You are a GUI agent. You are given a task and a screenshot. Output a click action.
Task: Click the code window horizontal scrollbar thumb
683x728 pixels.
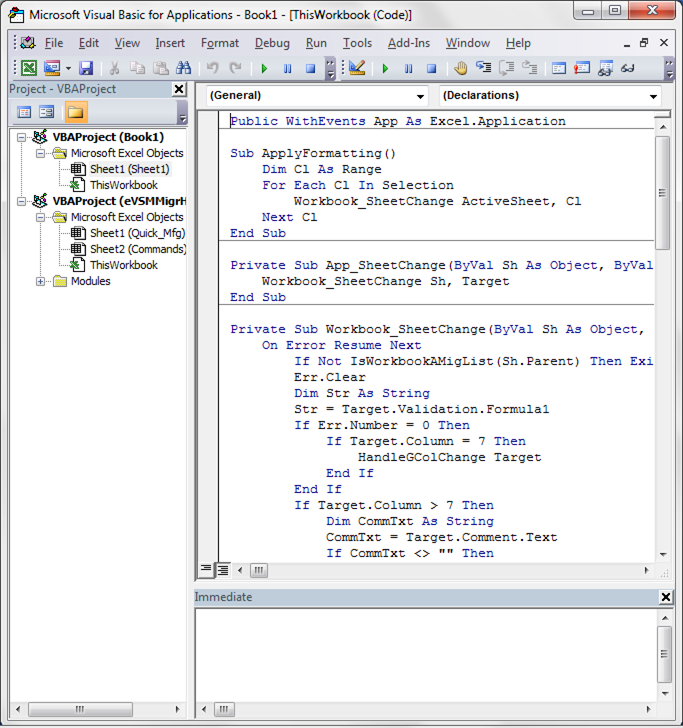tap(258, 570)
